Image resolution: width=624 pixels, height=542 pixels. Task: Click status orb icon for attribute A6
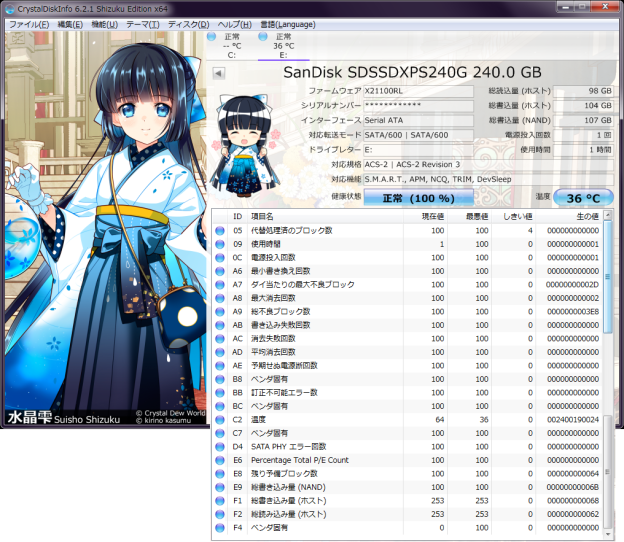click(x=220, y=271)
